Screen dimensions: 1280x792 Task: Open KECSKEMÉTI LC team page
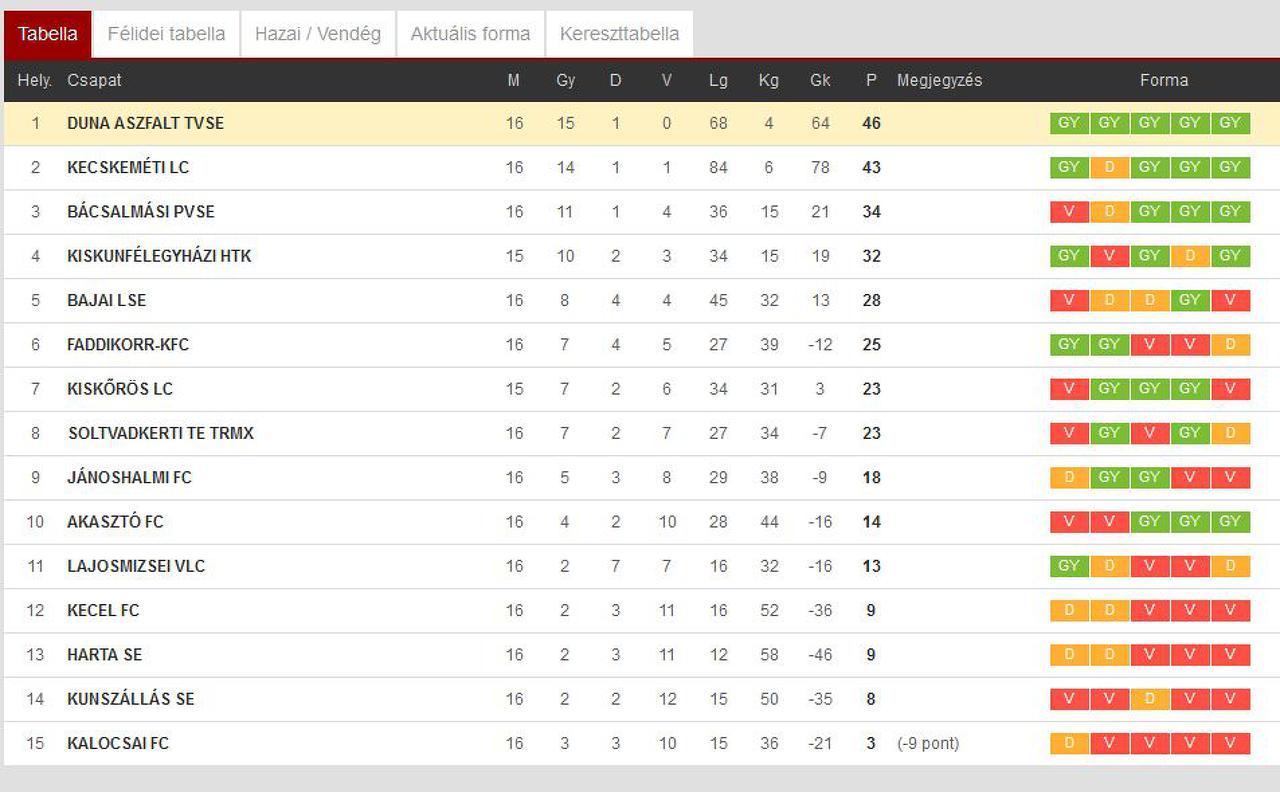(128, 167)
